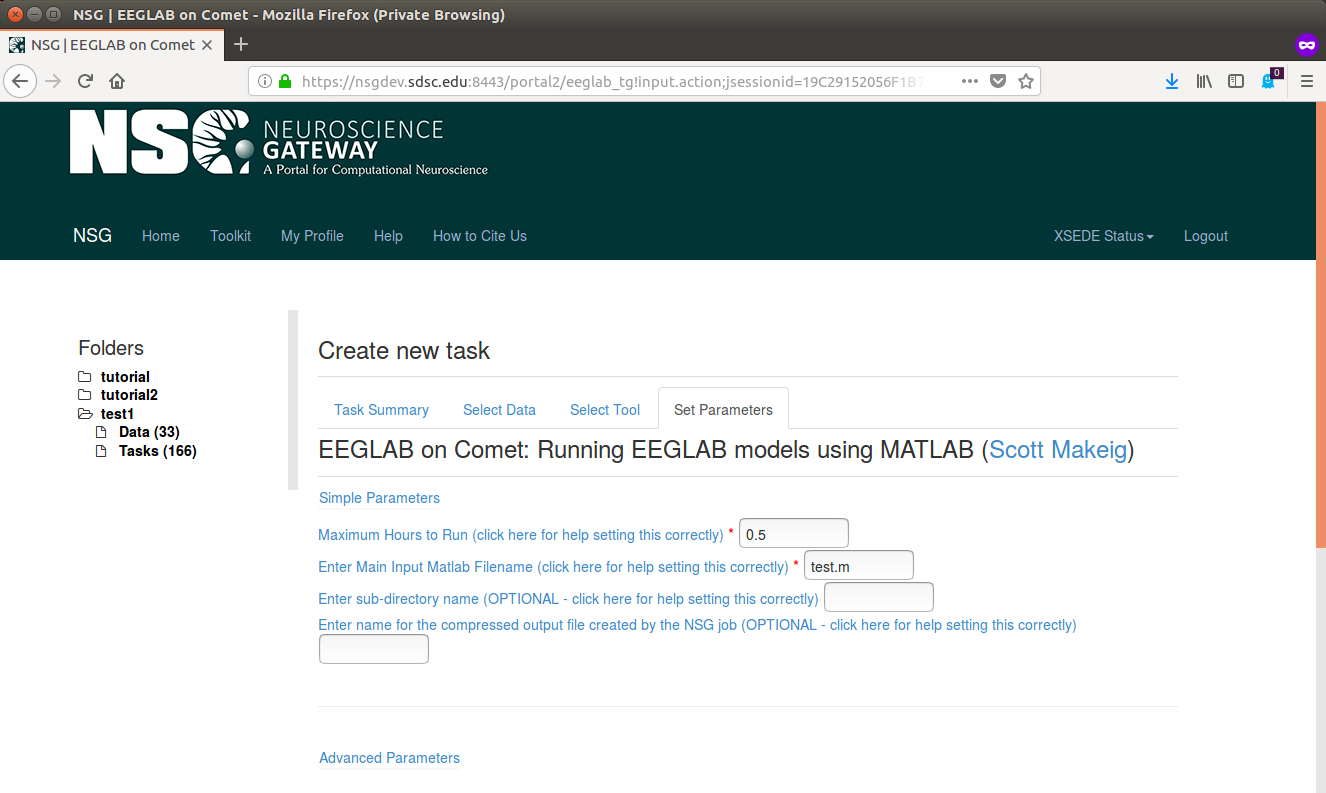Image resolution: width=1326 pixels, height=793 pixels.
Task: Open the Firefox home page button
Action: tap(117, 81)
